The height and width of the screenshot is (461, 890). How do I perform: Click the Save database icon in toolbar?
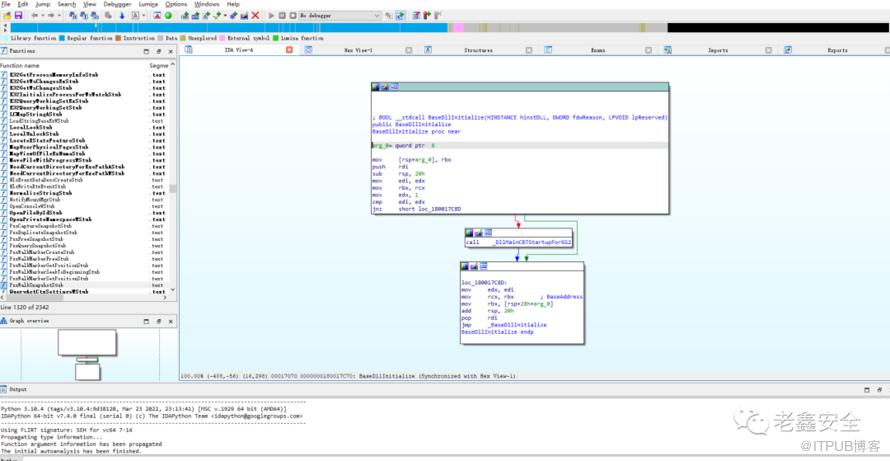pyautogui.click(x=18, y=16)
